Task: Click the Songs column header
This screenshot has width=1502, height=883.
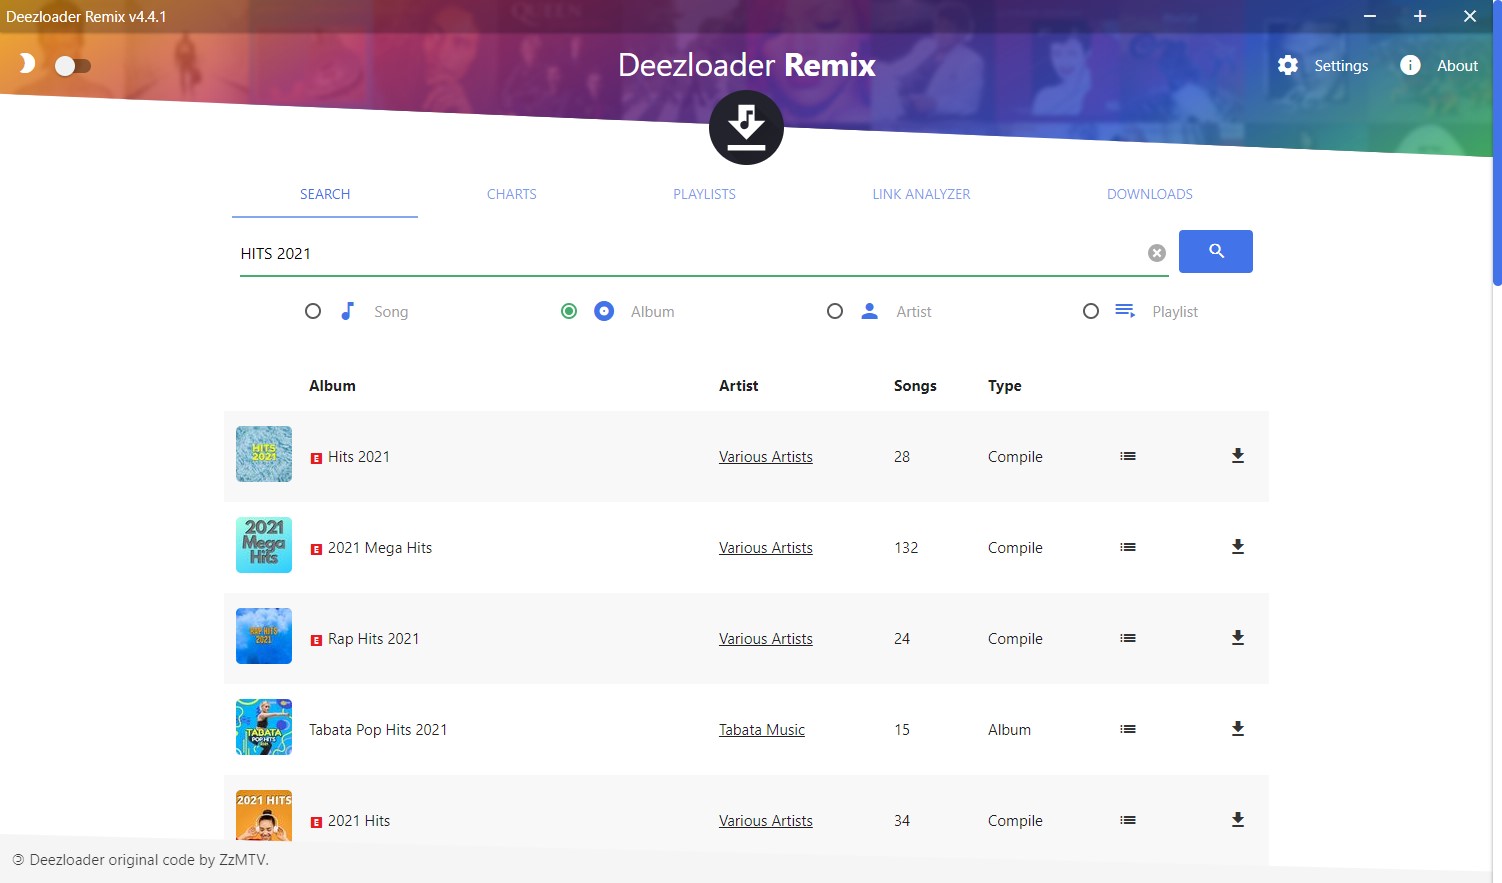Action: click(915, 386)
